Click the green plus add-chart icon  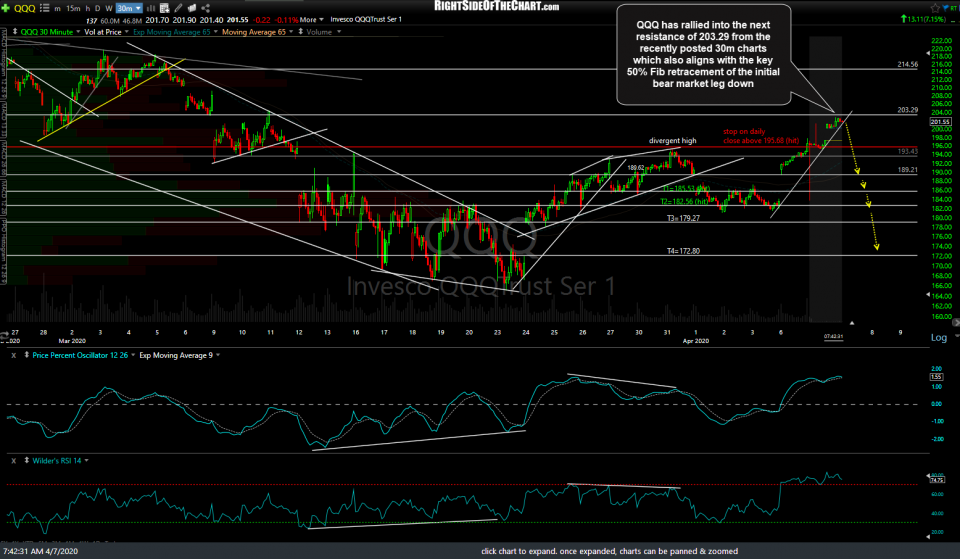pyautogui.click(x=6, y=8)
